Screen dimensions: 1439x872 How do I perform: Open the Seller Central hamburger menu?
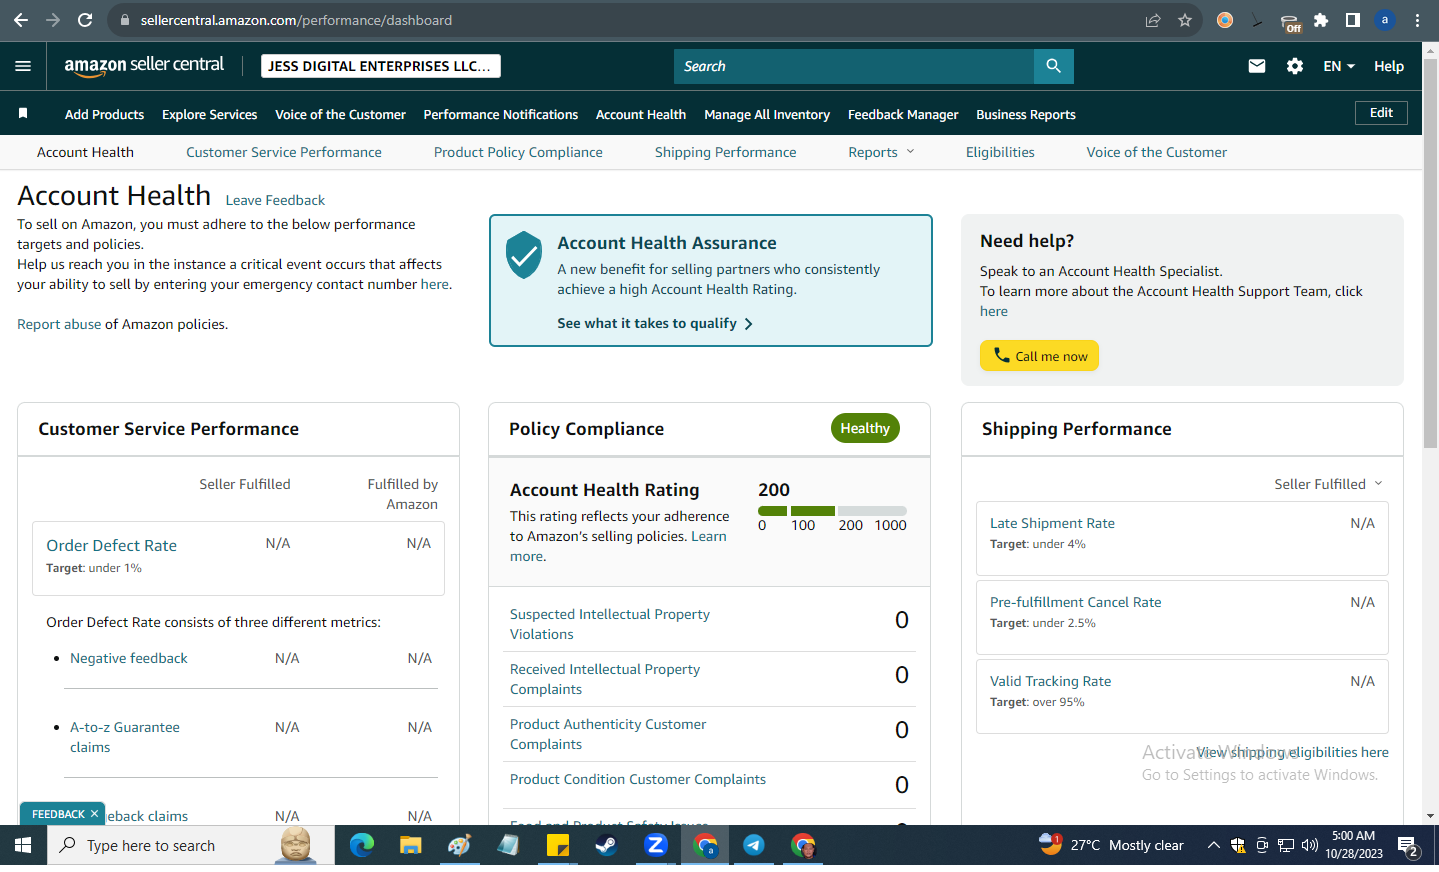[x=23, y=66]
